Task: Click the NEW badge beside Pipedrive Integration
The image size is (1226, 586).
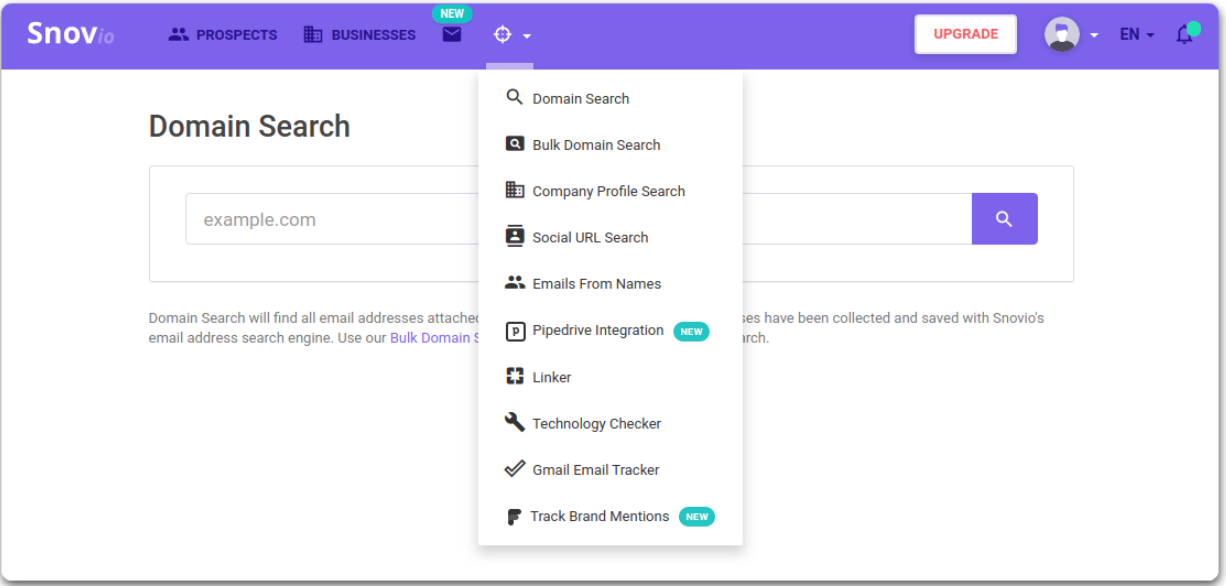Action: (691, 331)
